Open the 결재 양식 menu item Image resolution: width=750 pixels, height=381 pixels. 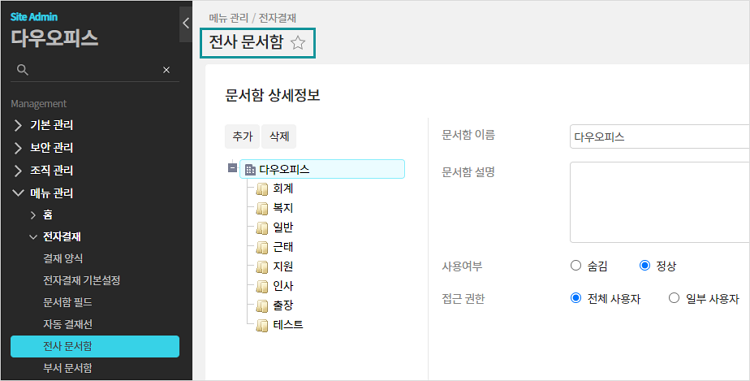(x=63, y=259)
